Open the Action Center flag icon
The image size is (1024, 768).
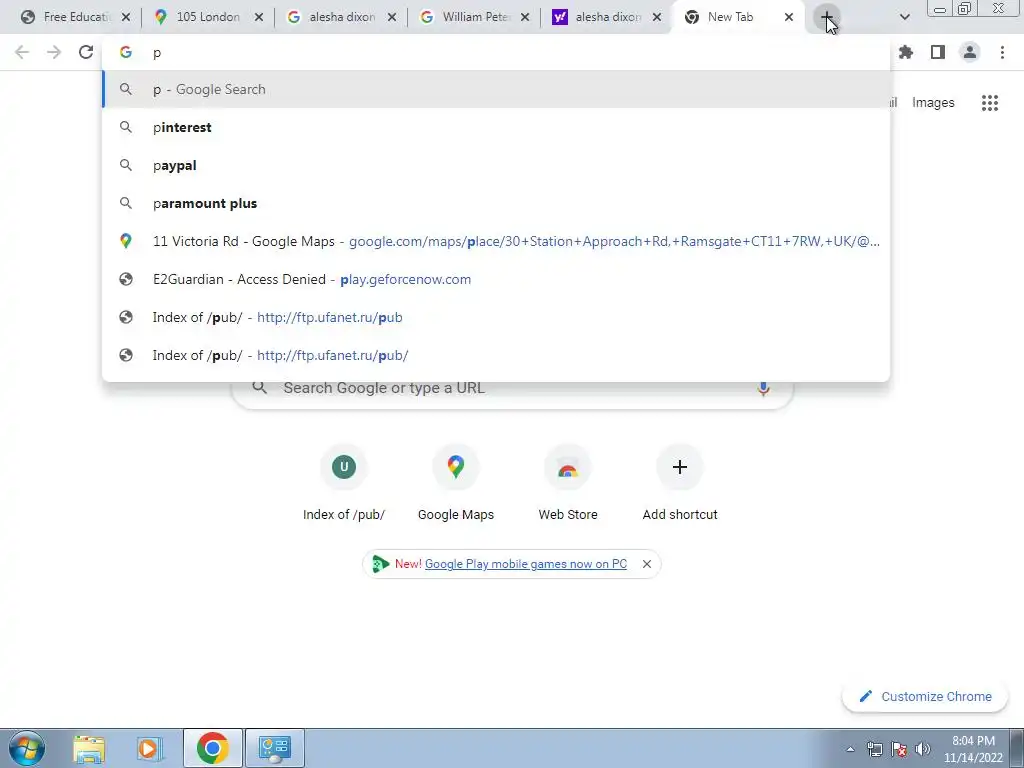tap(899, 749)
